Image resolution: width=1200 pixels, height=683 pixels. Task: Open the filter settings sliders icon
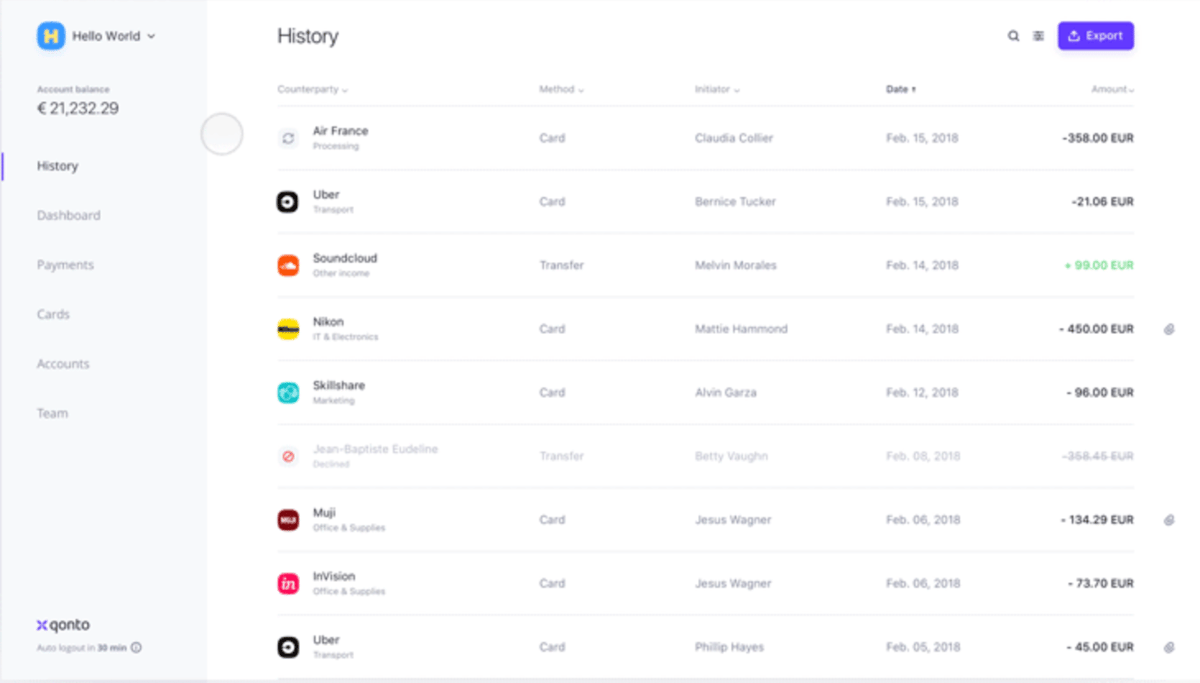1039,36
